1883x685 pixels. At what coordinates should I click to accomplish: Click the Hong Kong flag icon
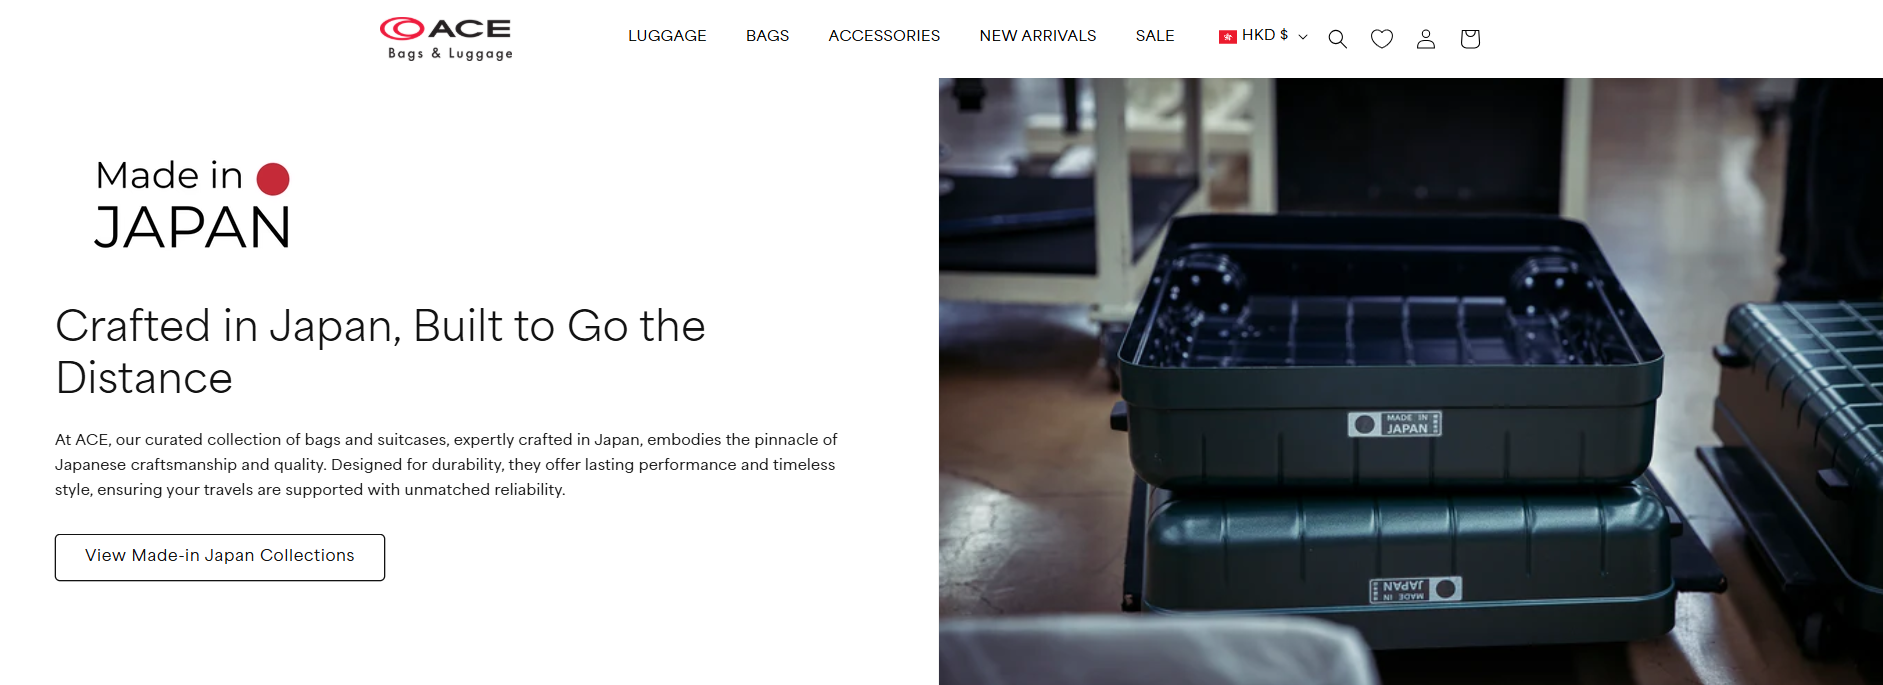1228,37
